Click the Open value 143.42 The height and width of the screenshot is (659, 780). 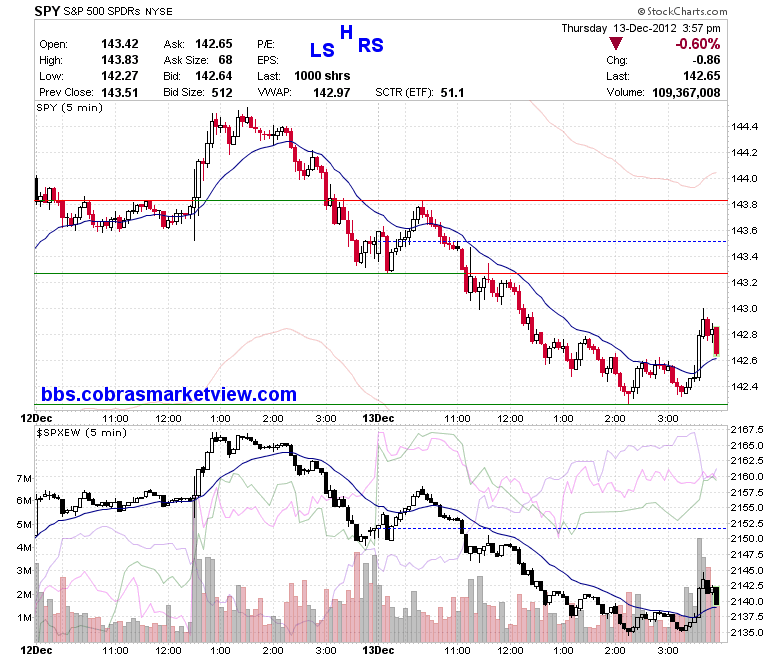point(119,44)
